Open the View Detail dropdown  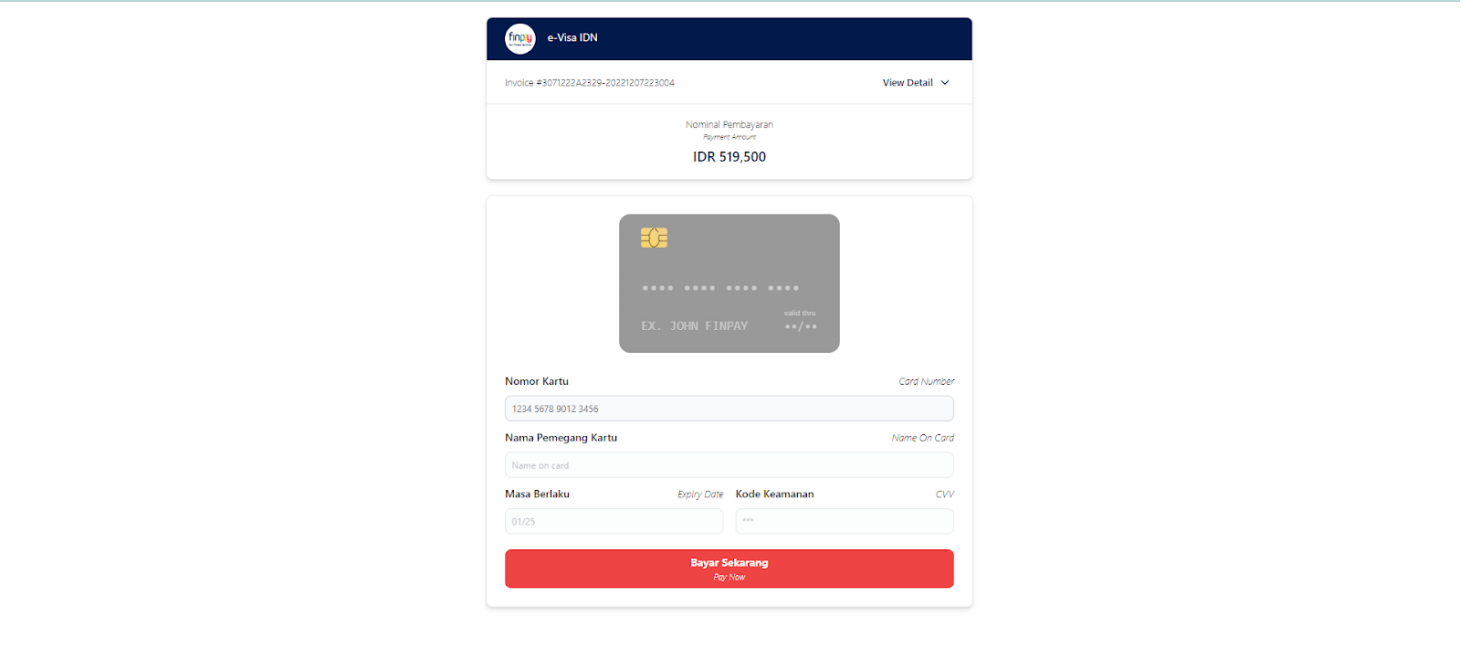(916, 83)
